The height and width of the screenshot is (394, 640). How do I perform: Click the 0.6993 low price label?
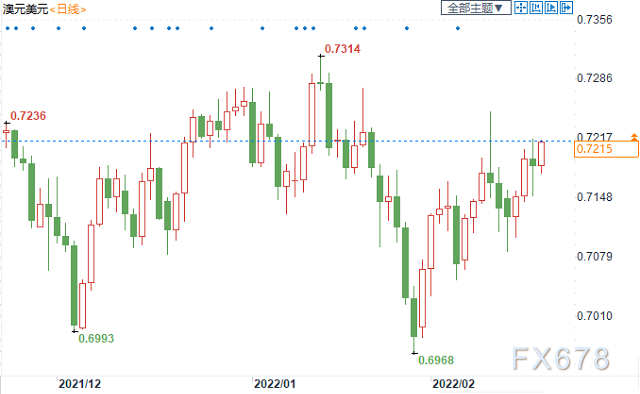96,338
